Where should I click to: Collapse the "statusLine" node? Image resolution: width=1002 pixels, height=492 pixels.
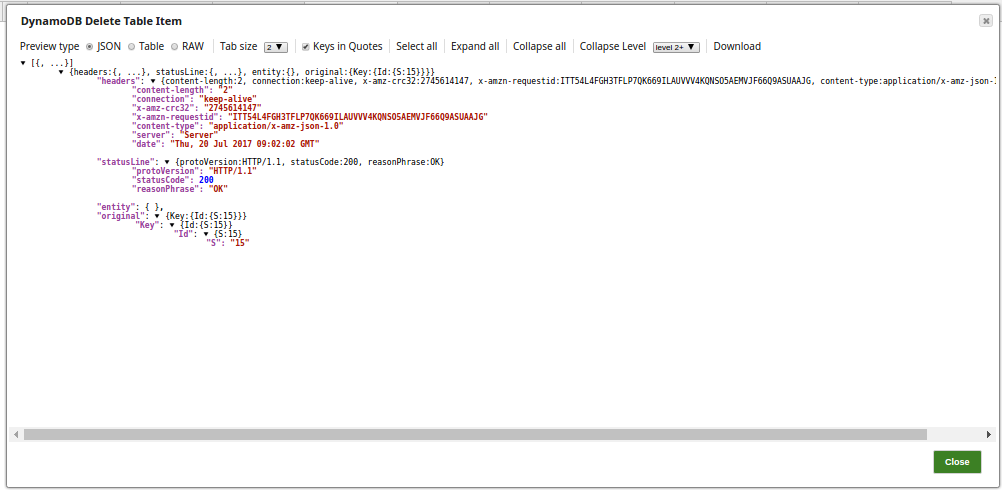pos(167,162)
